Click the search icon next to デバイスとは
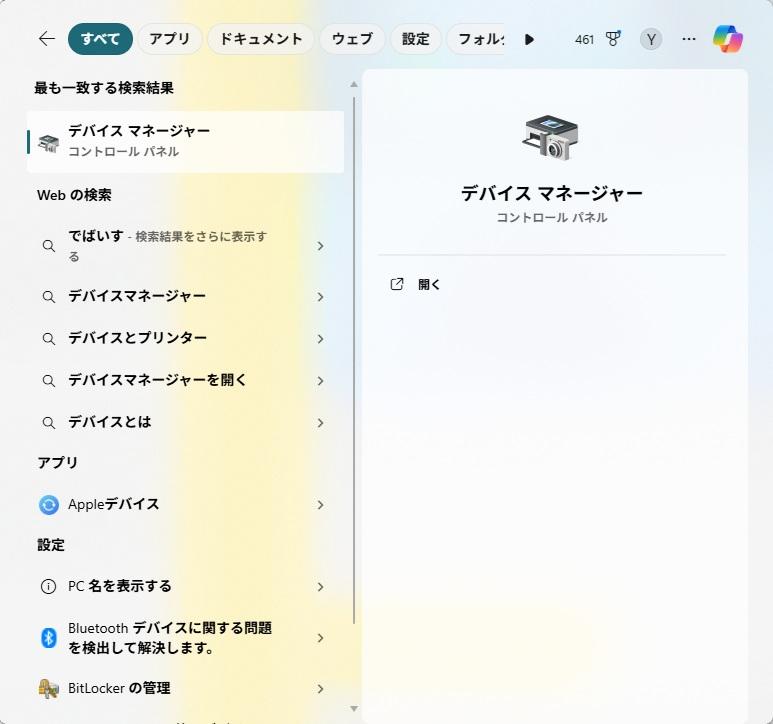Viewport: 773px width, 724px height. click(49, 422)
